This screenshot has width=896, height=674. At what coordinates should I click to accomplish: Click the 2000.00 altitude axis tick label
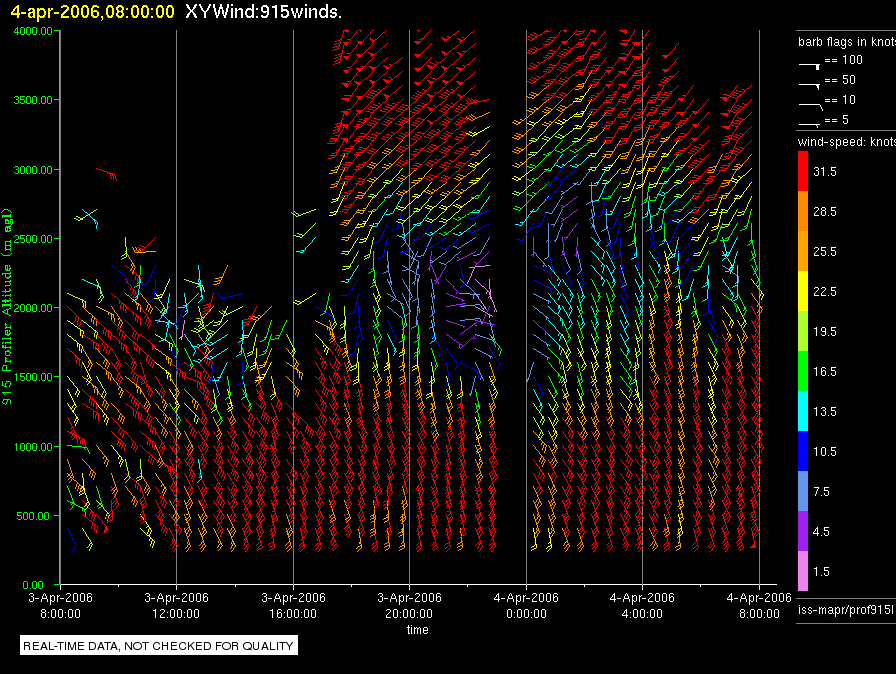click(x=33, y=308)
